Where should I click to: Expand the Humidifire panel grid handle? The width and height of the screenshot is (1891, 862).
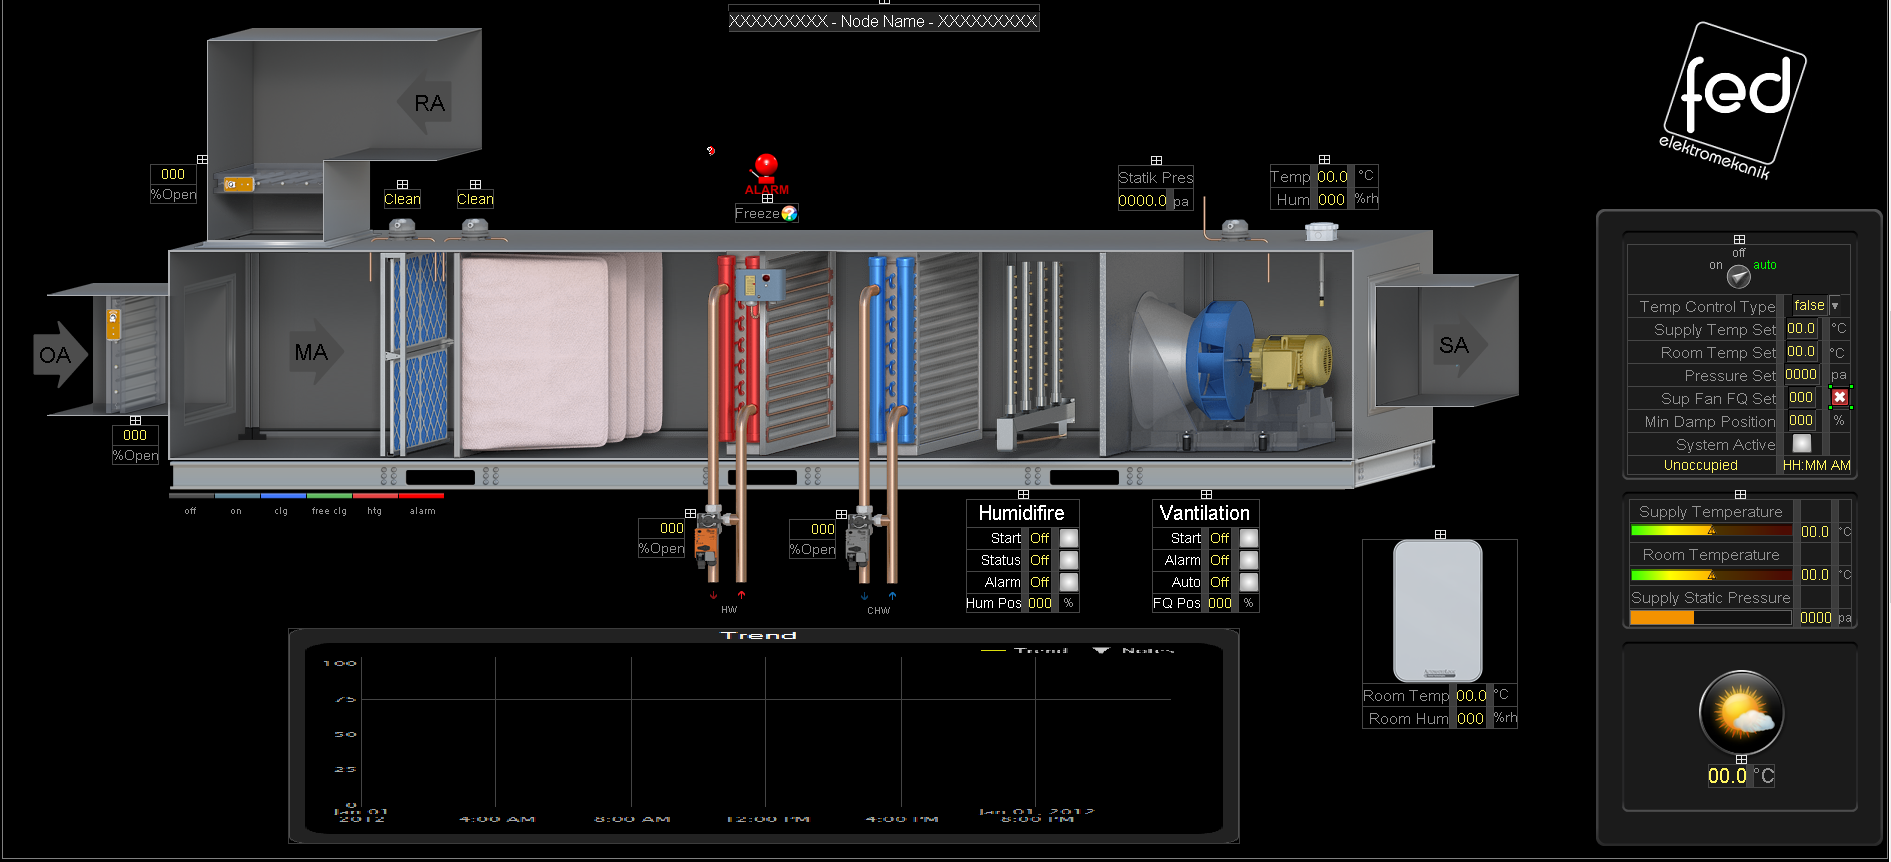coord(1023,495)
